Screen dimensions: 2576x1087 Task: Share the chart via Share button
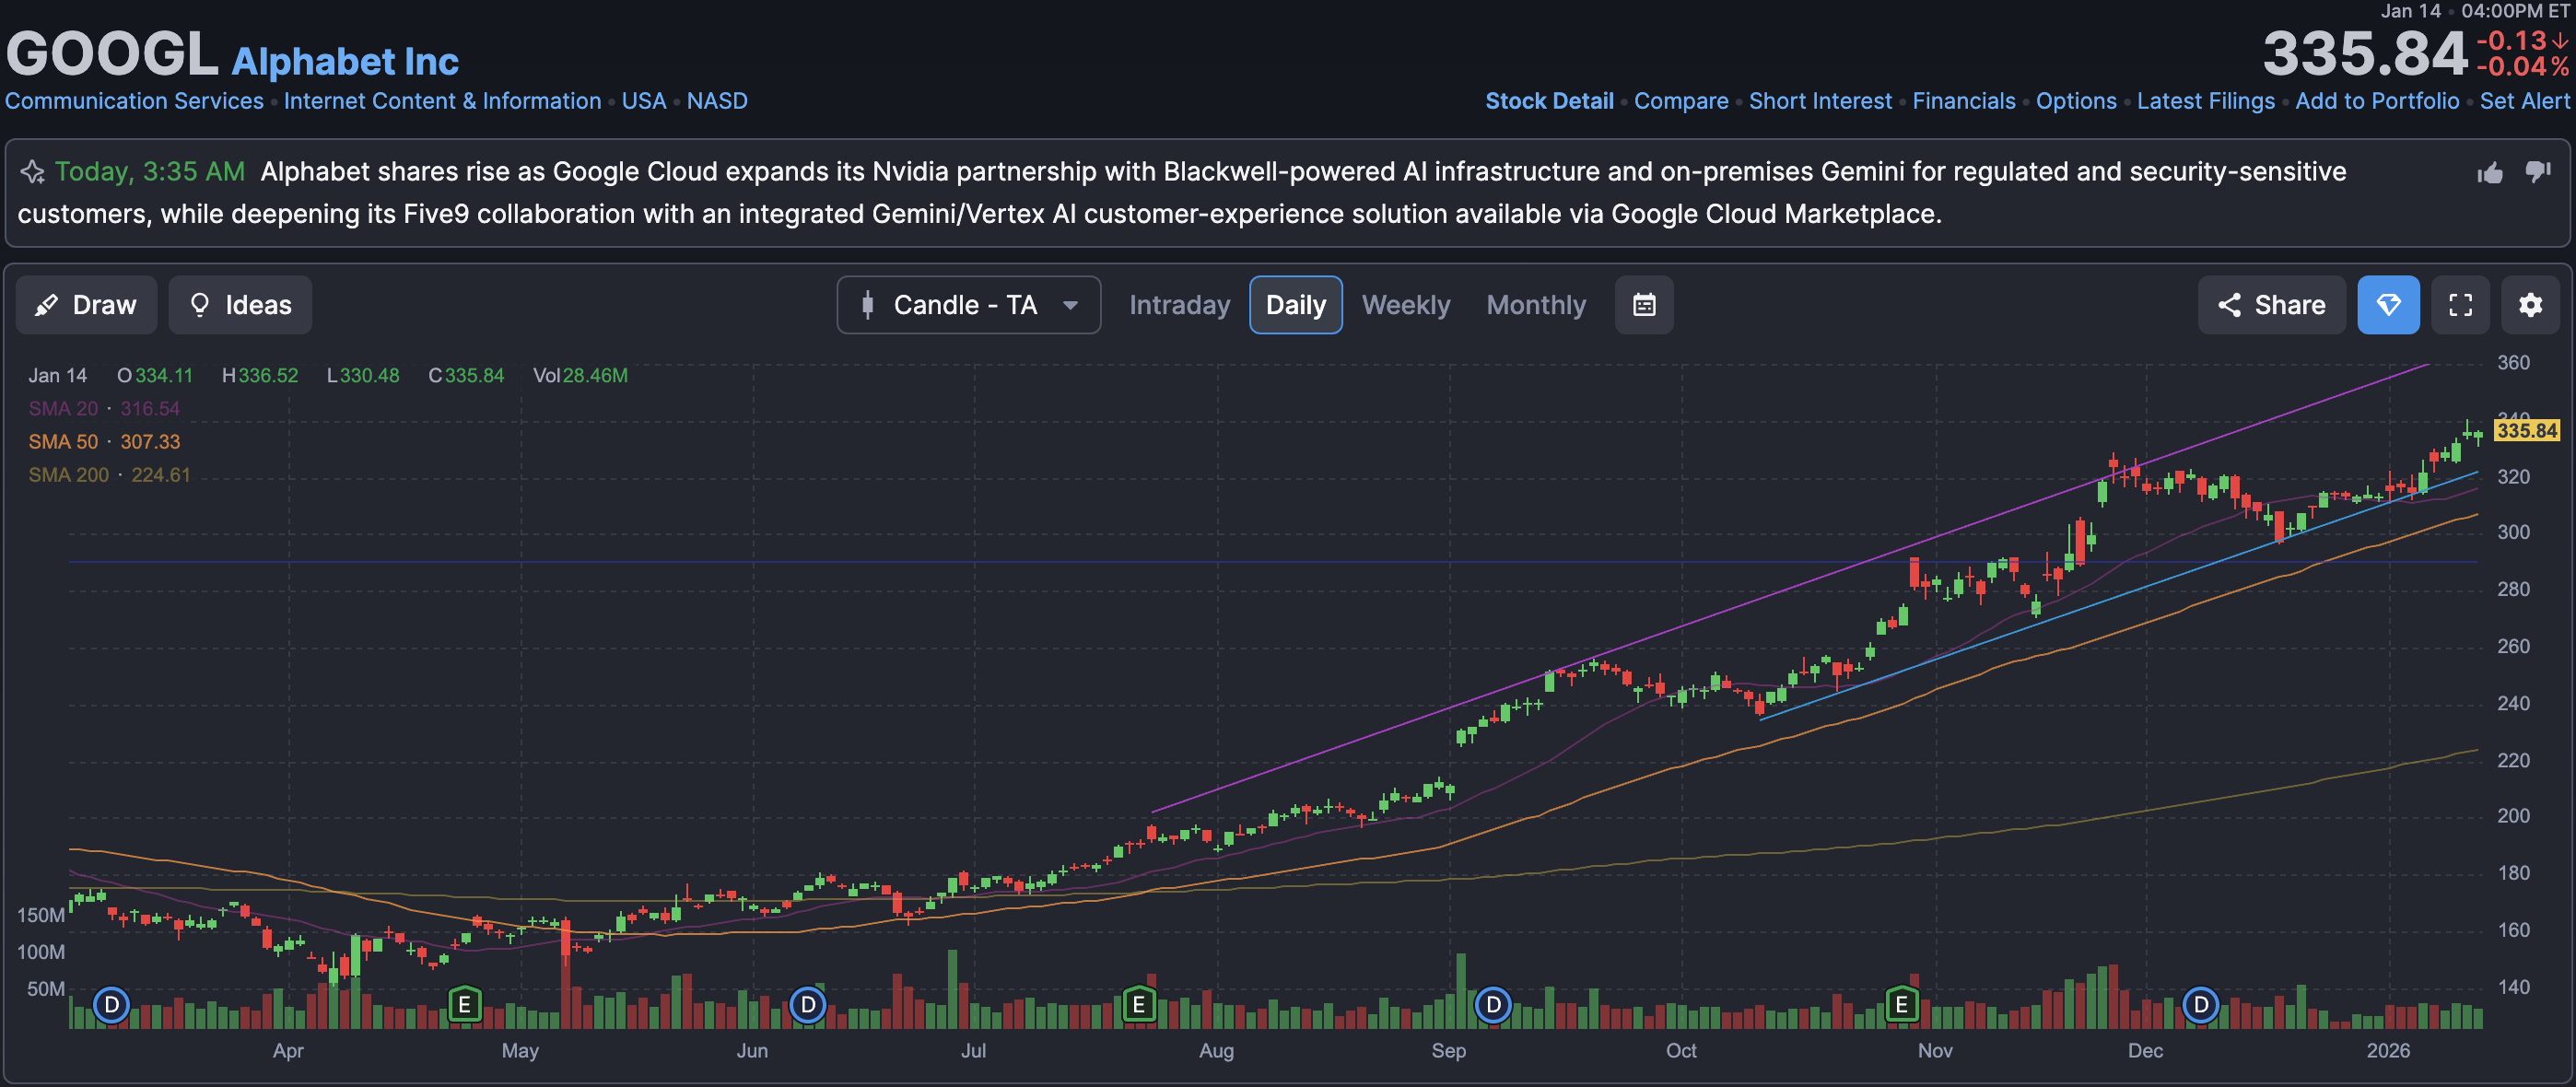coord(2270,305)
